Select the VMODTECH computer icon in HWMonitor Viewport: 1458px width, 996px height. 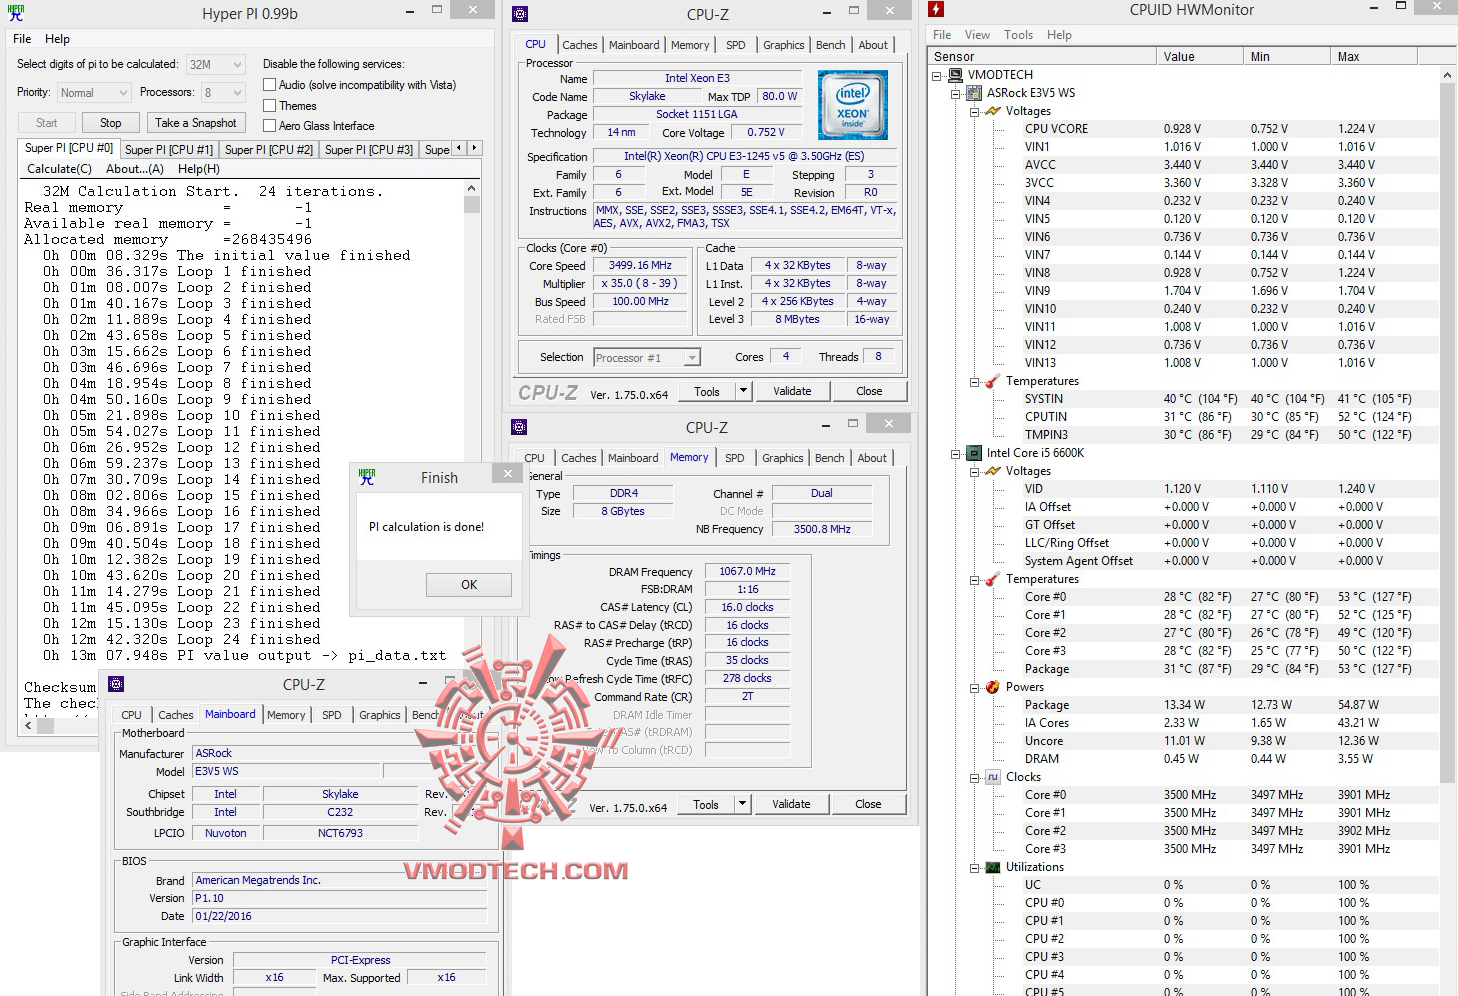(955, 75)
